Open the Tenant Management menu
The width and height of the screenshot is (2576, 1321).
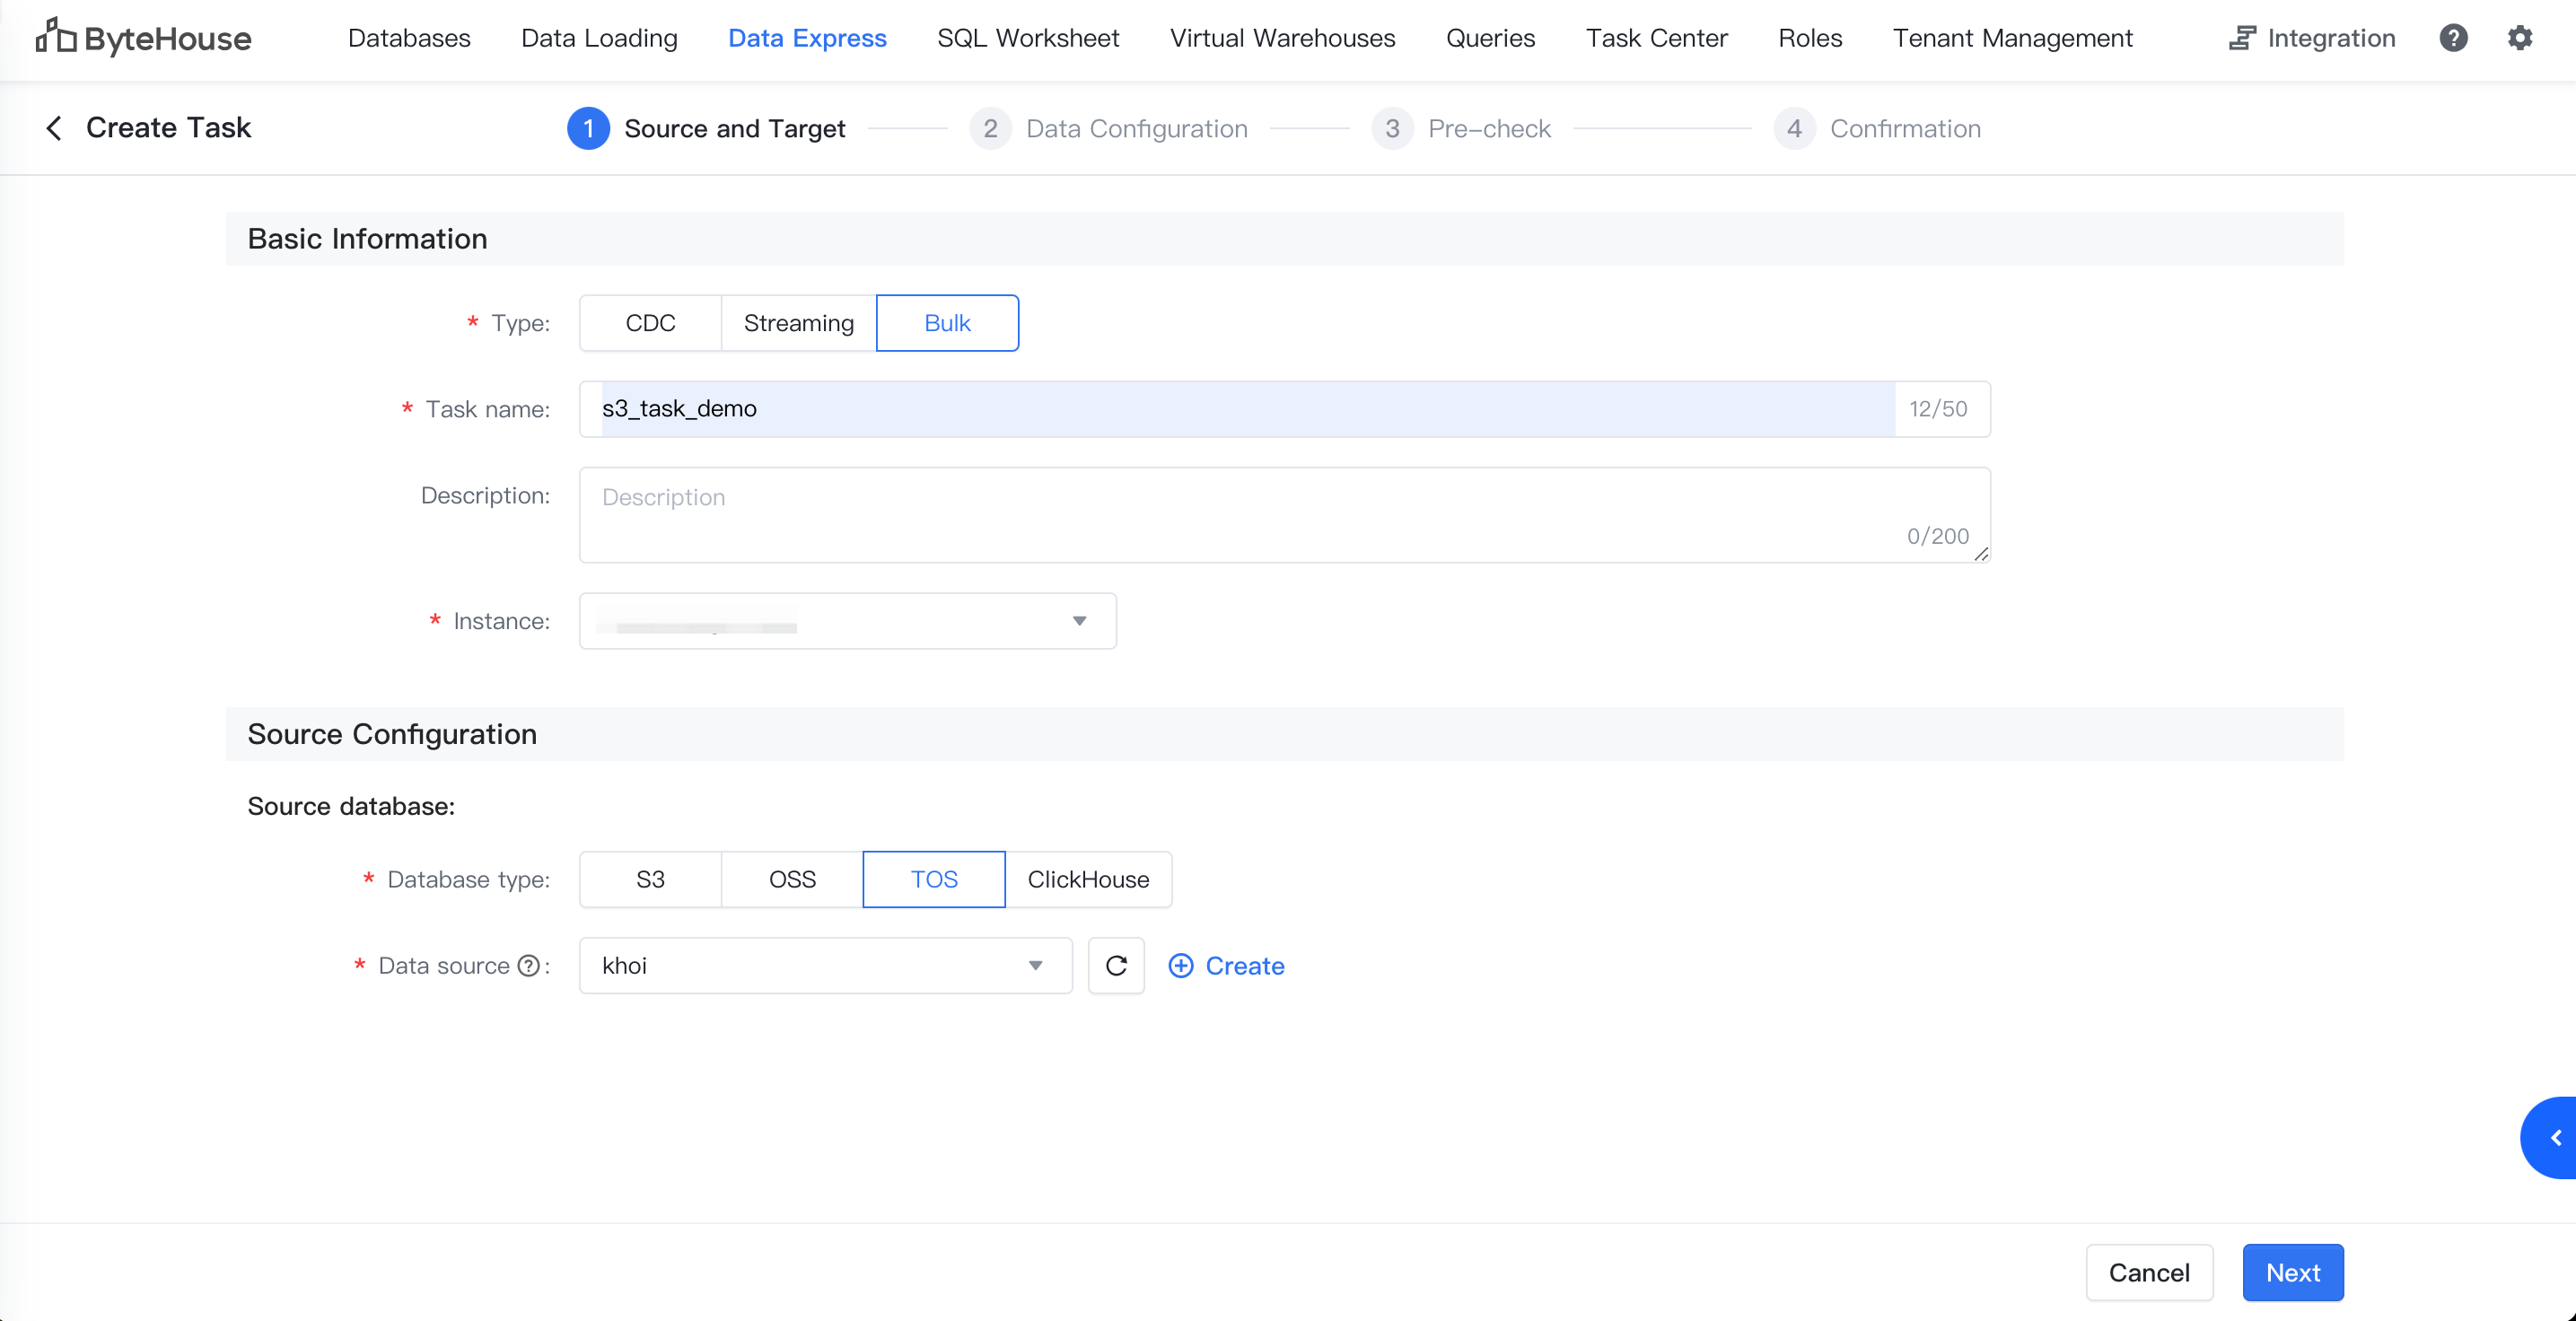pyautogui.click(x=2012, y=38)
